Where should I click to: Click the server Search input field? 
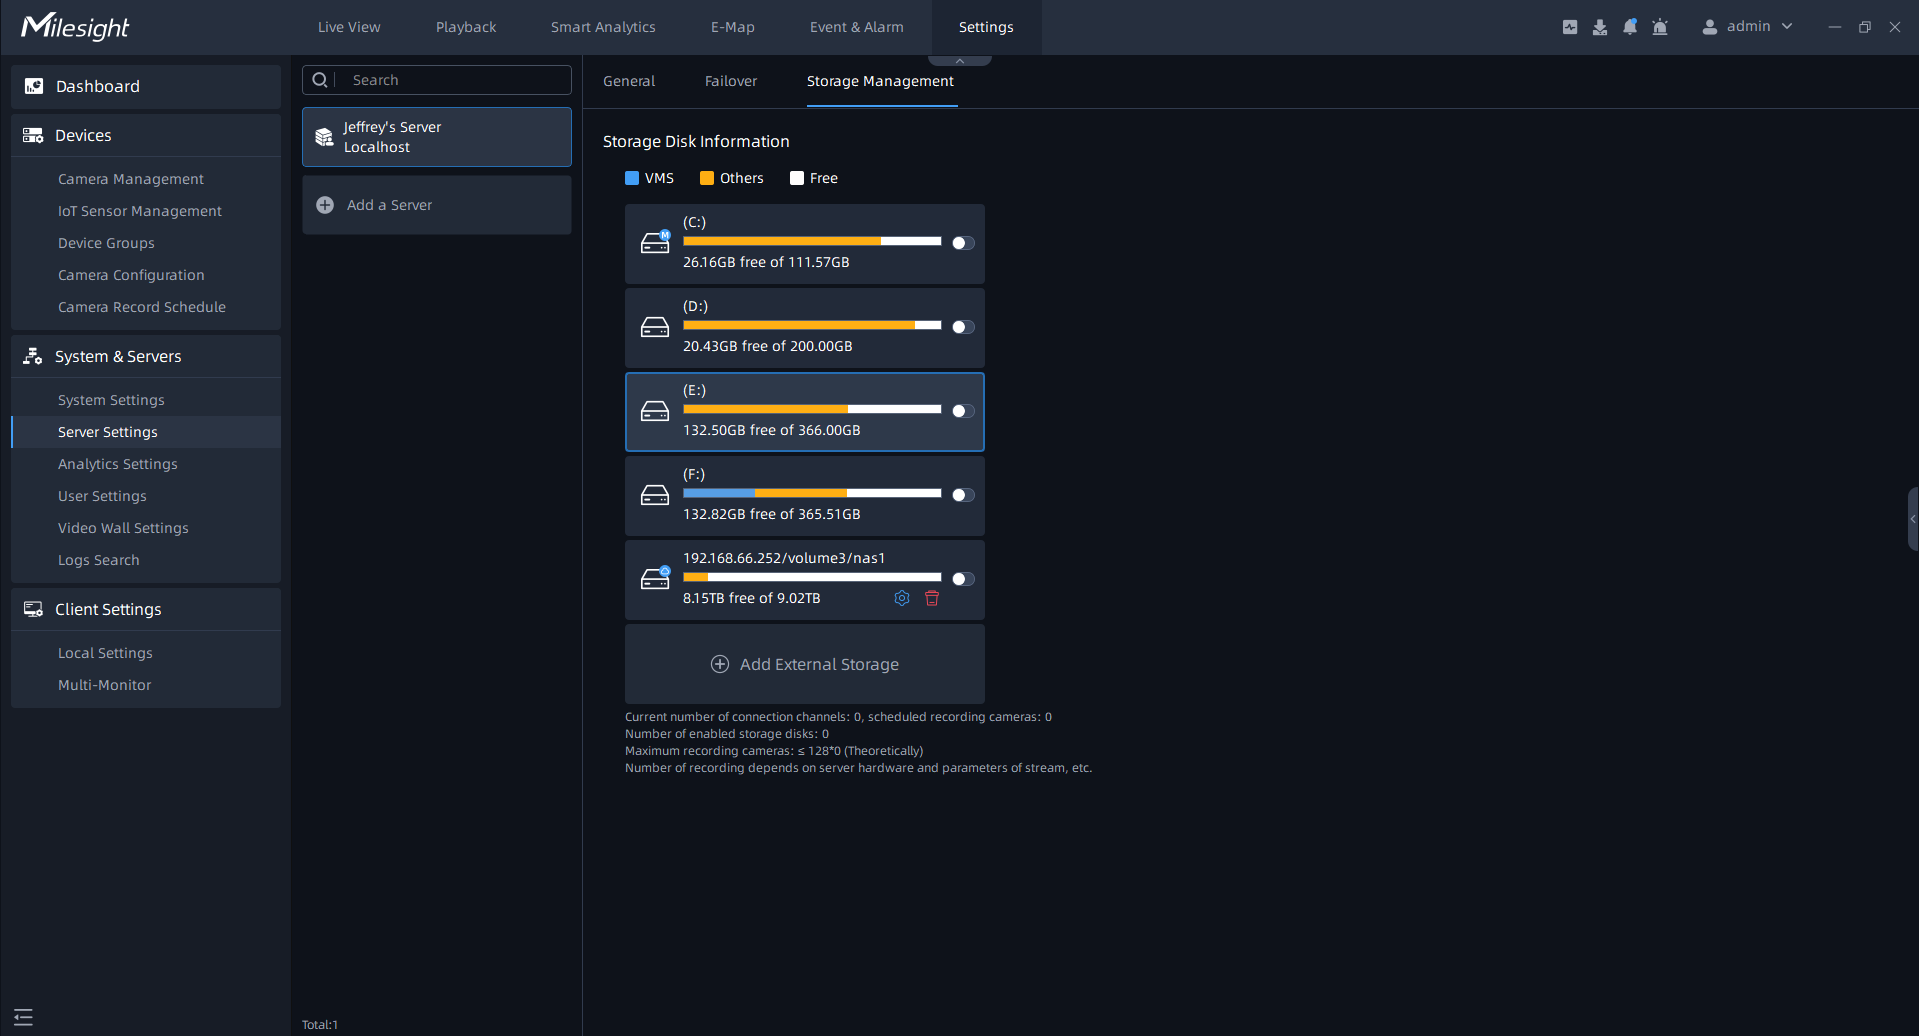point(455,80)
